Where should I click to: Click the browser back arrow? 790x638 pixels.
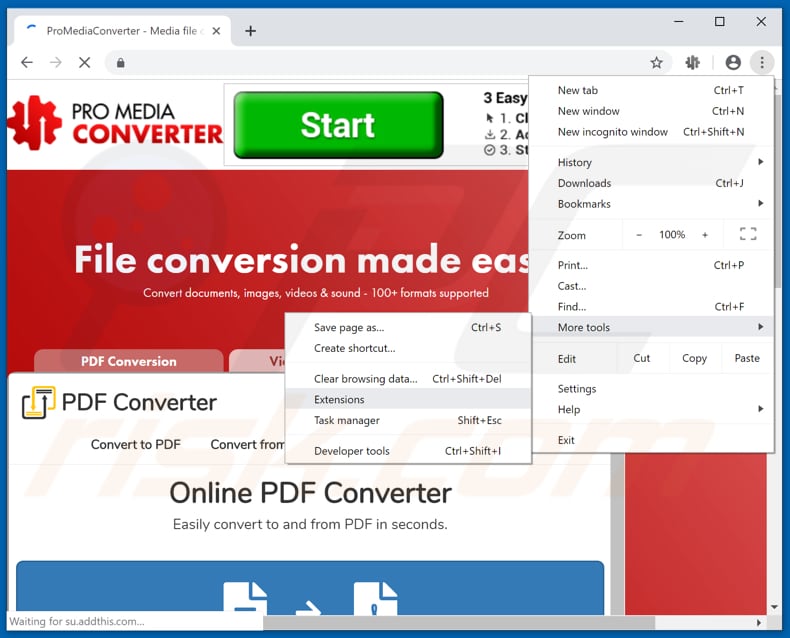point(27,62)
